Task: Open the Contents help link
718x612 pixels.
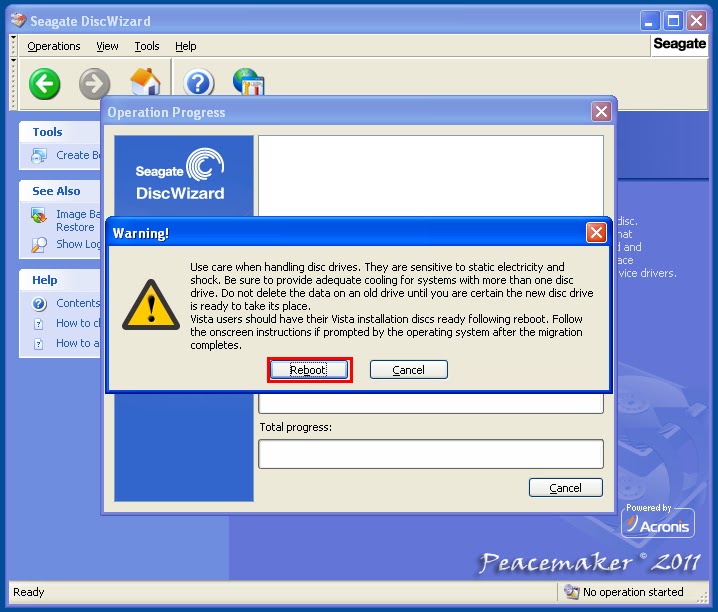Action: (x=78, y=303)
